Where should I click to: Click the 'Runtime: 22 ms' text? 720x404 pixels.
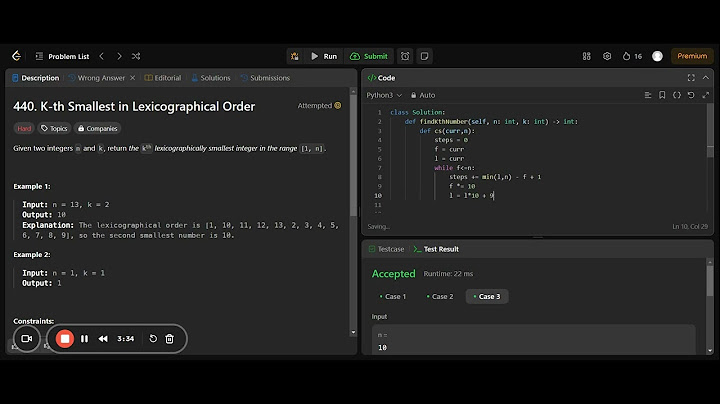click(x=448, y=274)
